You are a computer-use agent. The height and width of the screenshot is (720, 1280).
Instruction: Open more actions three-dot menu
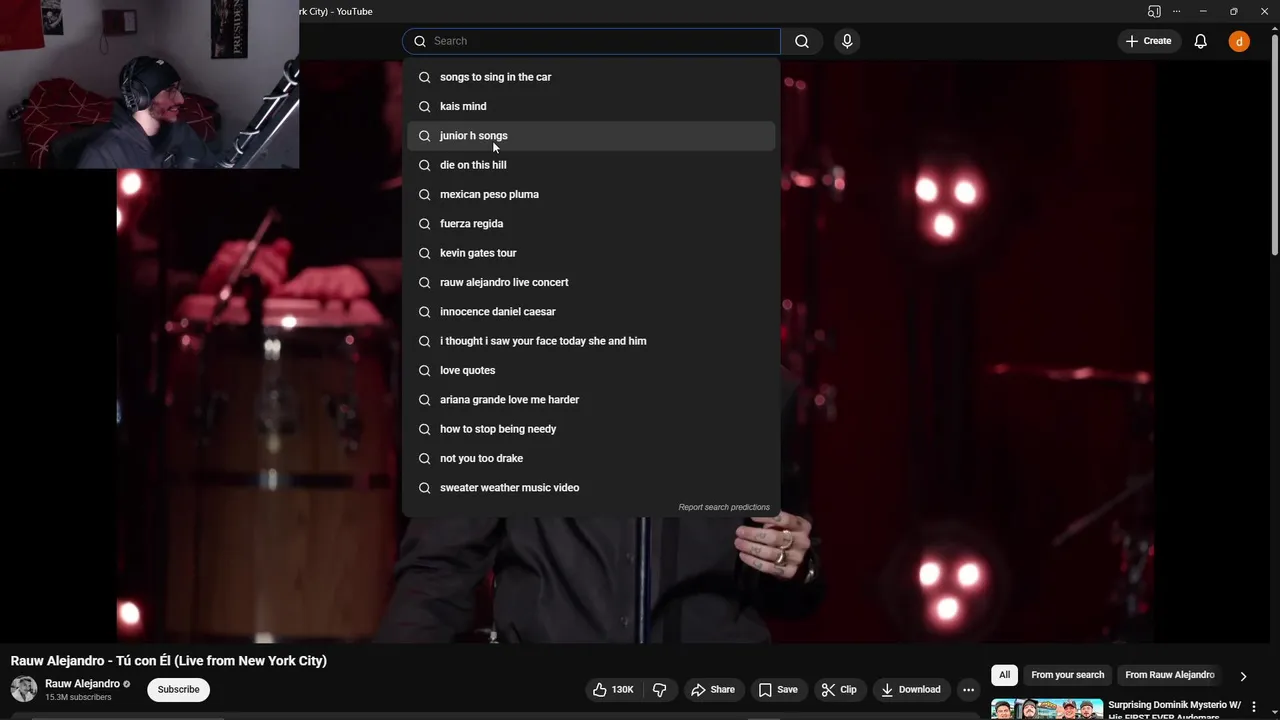coord(968,689)
